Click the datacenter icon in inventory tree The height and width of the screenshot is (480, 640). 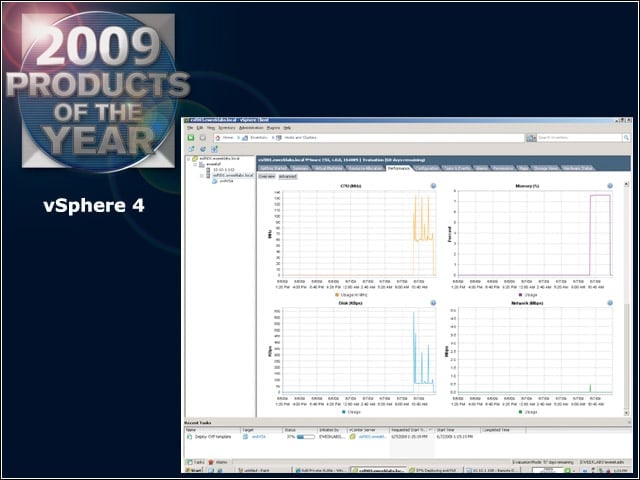coord(202,164)
